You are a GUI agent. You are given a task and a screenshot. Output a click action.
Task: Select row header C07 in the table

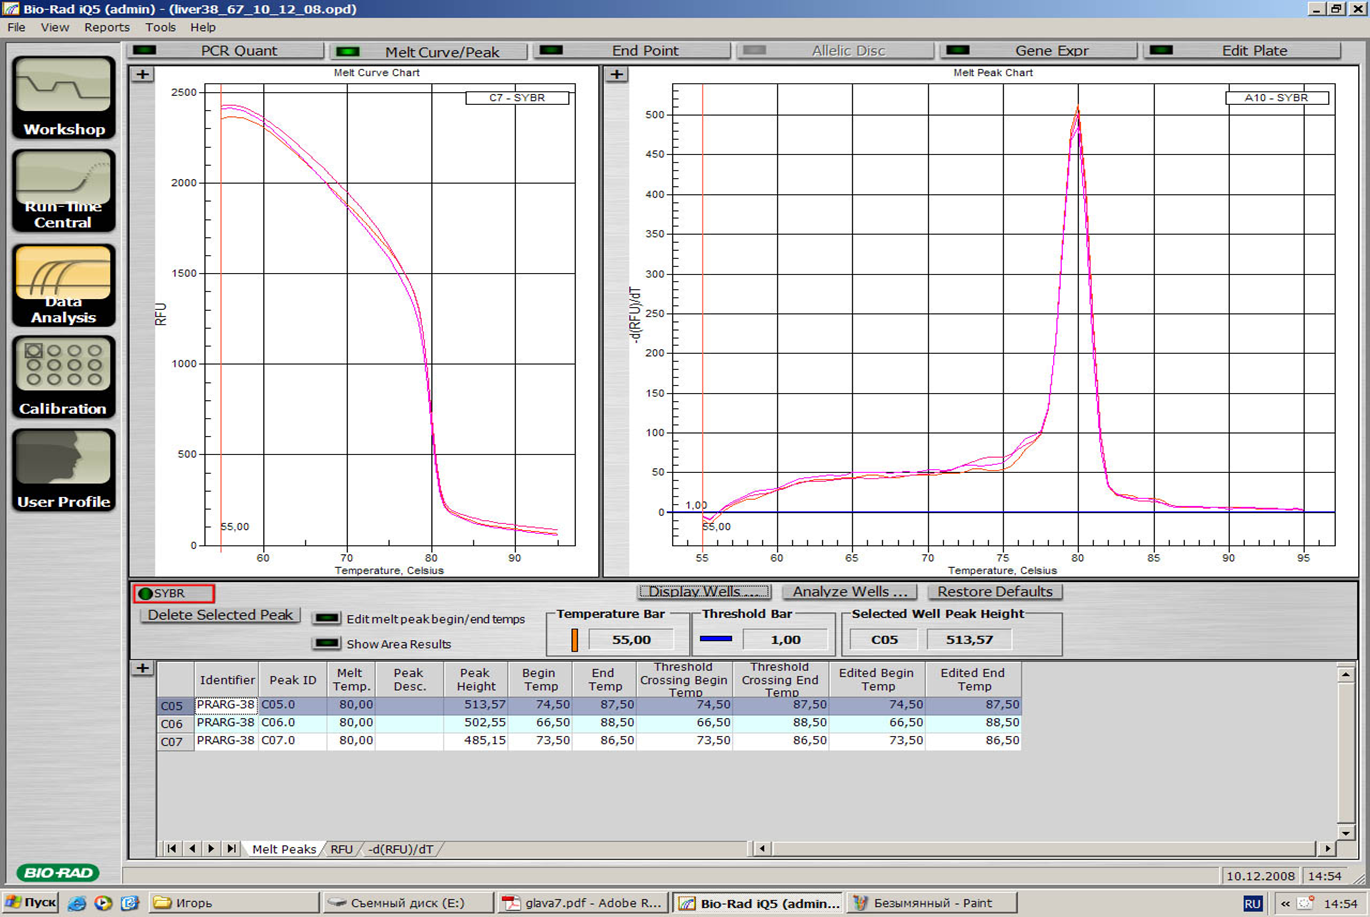tap(175, 742)
